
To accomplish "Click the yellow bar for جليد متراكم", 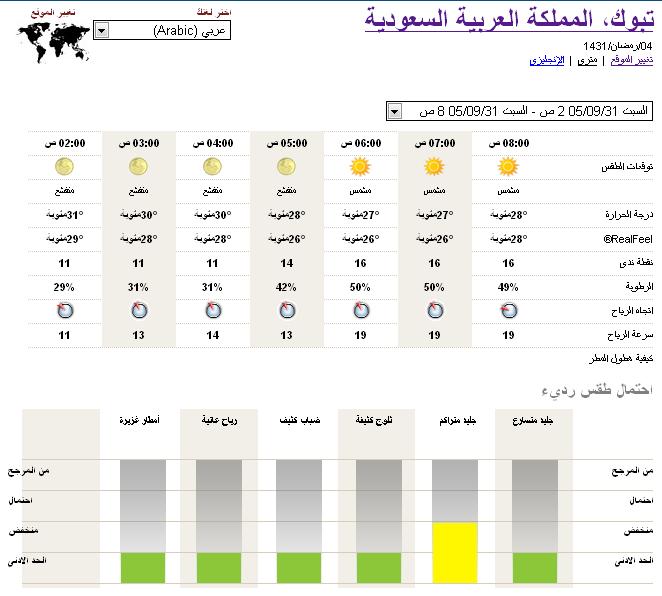I will click(455, 553).
